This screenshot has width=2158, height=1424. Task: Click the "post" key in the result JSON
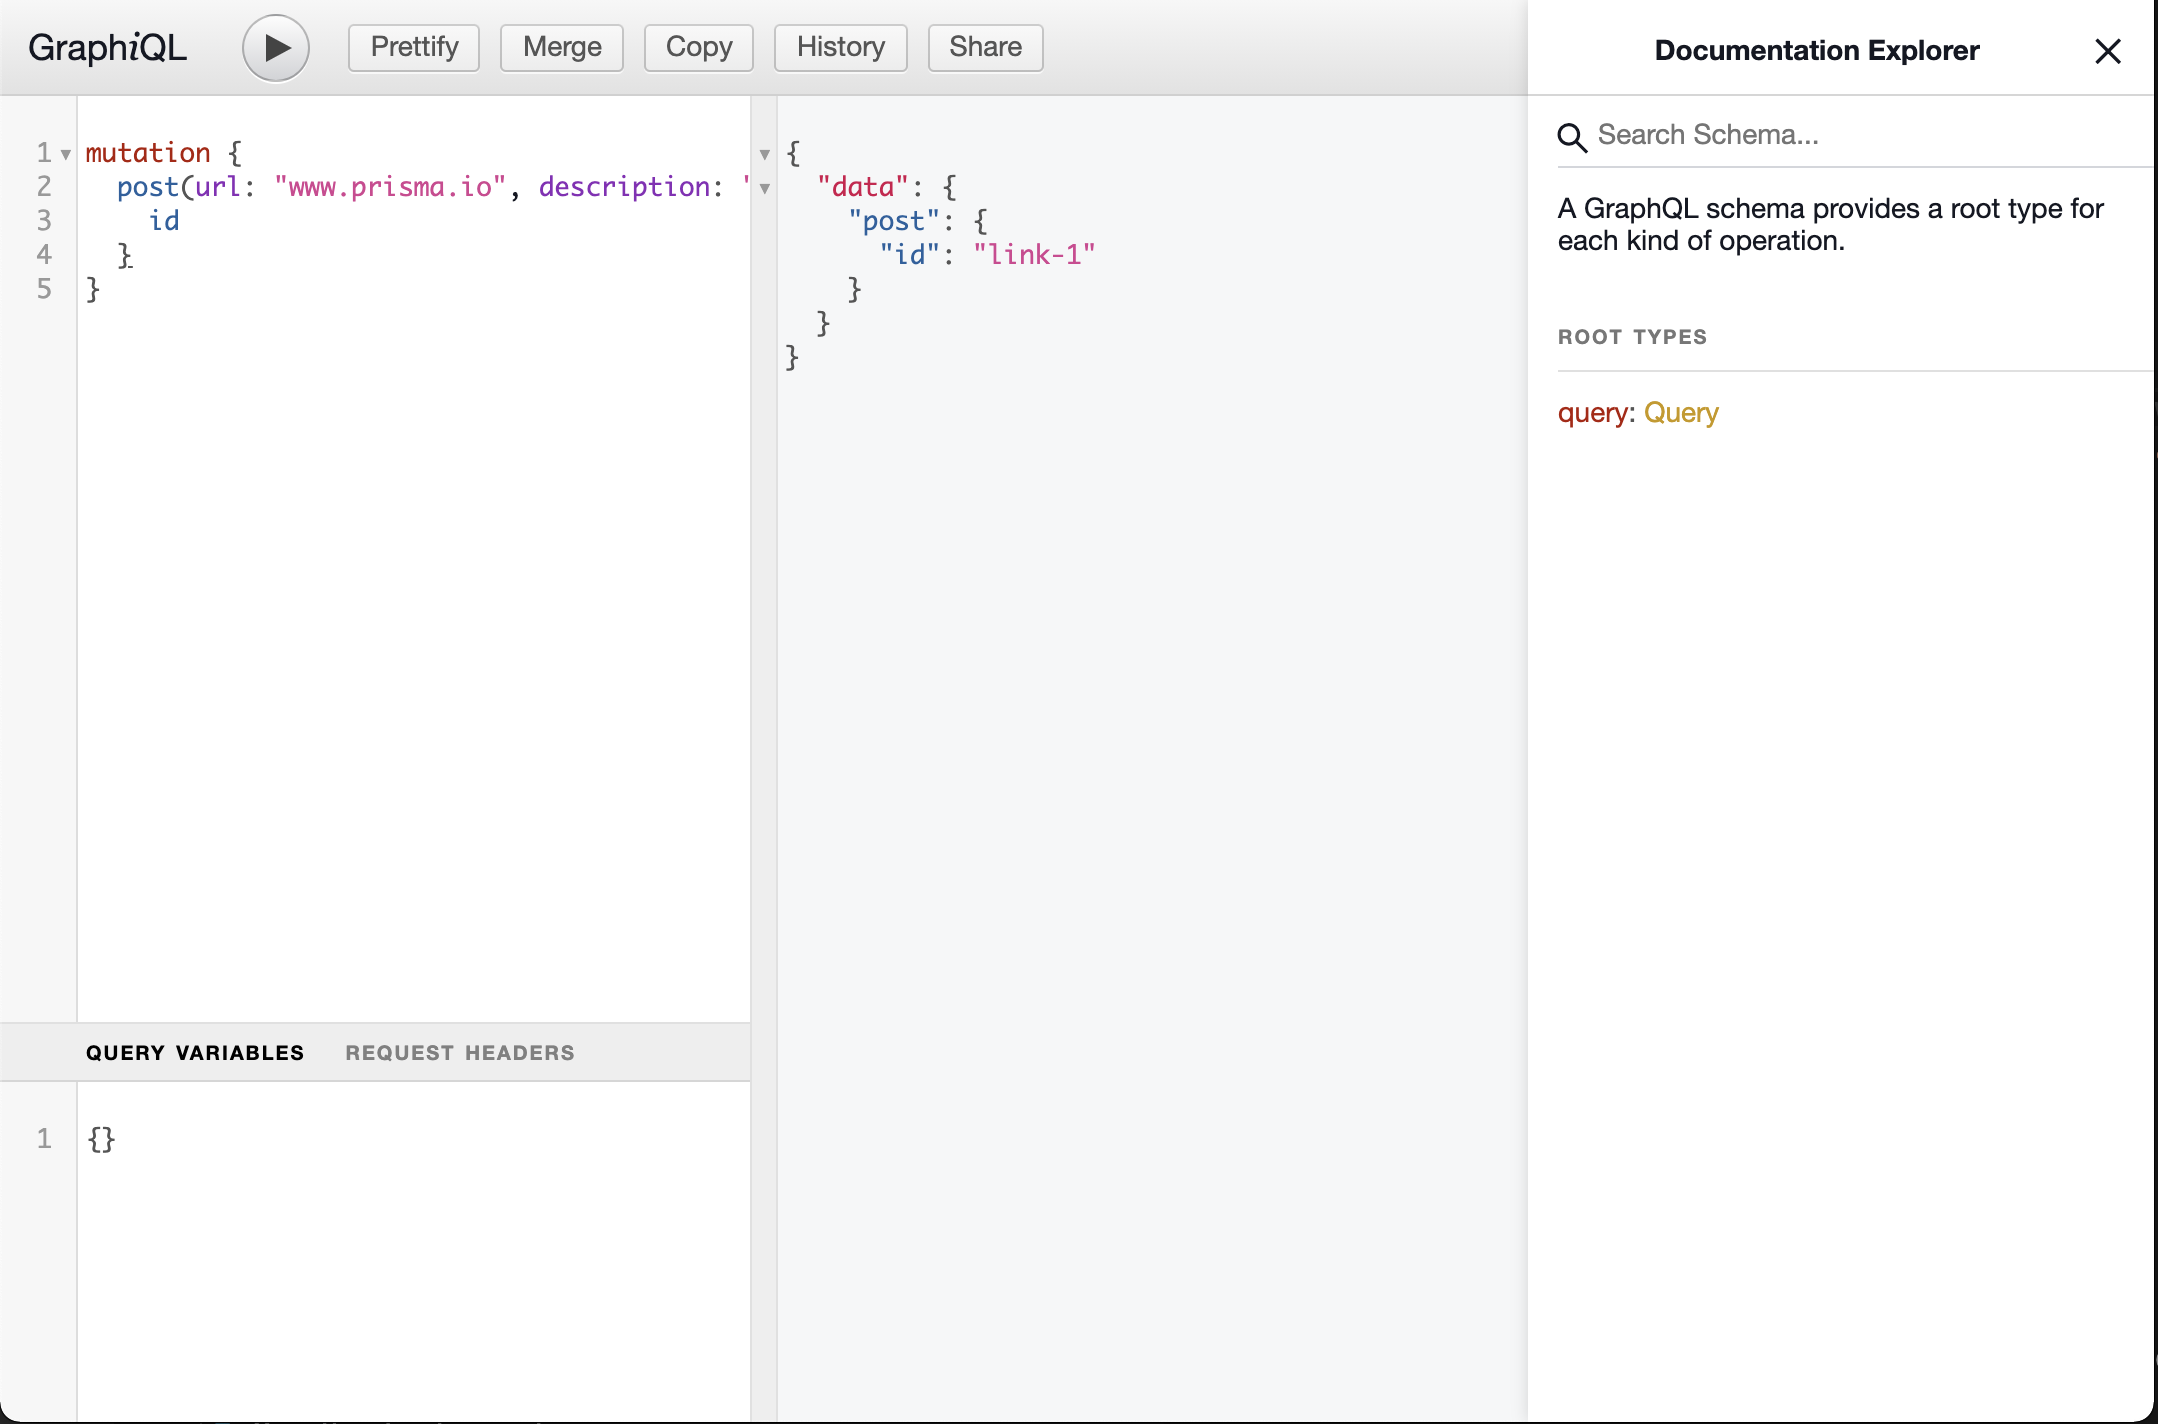tap(894, 221)
